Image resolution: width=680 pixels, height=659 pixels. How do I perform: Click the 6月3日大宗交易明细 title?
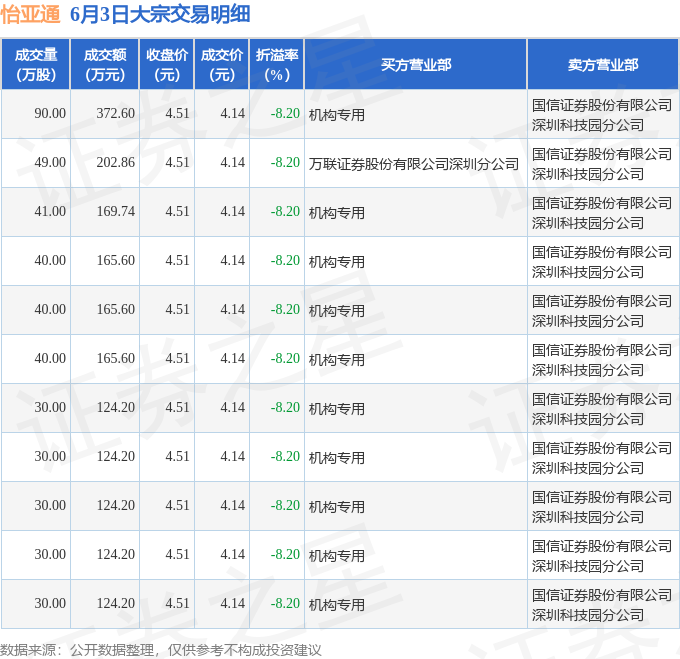[160, 14]
